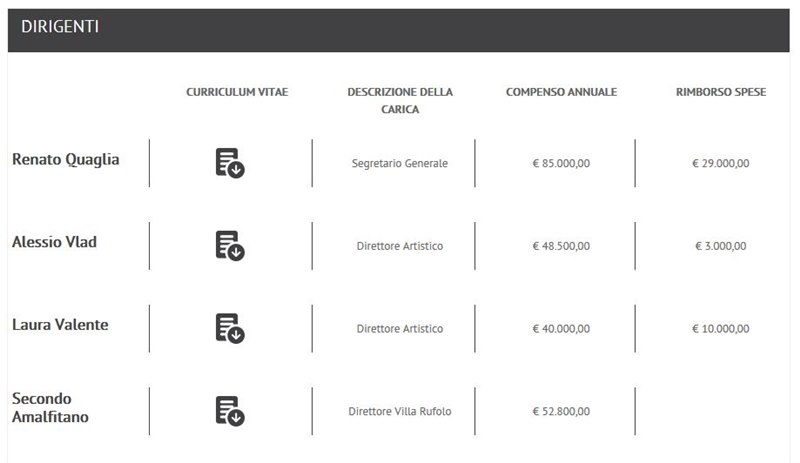This screenshot has height=463, width=800.
Task: Click the € 29.000,00 reimbursement value
Action: [x=720, y=163]
